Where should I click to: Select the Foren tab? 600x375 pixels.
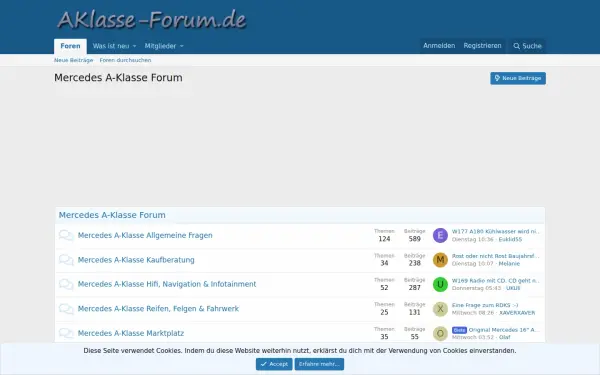[70, 46]
